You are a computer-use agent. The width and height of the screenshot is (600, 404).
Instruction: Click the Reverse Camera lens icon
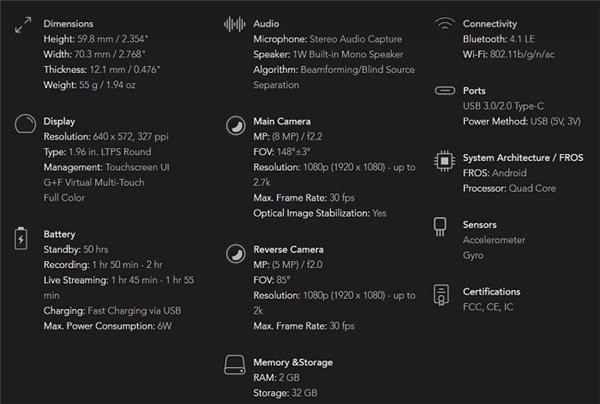233,253
